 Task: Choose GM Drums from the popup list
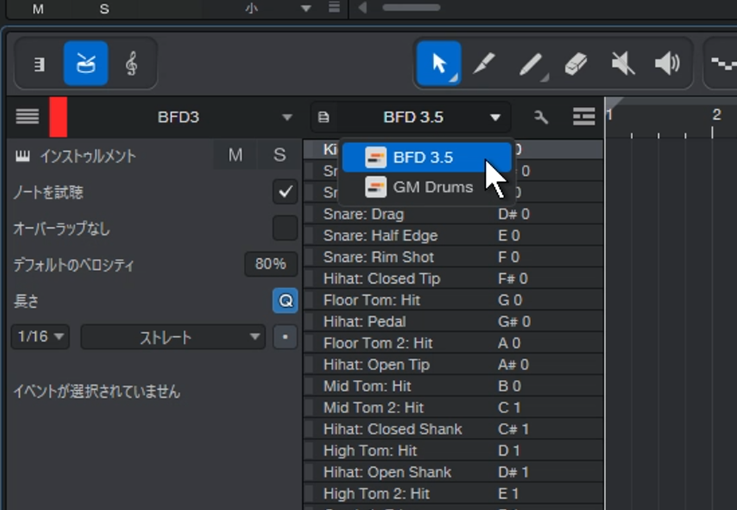pos(427,187)
